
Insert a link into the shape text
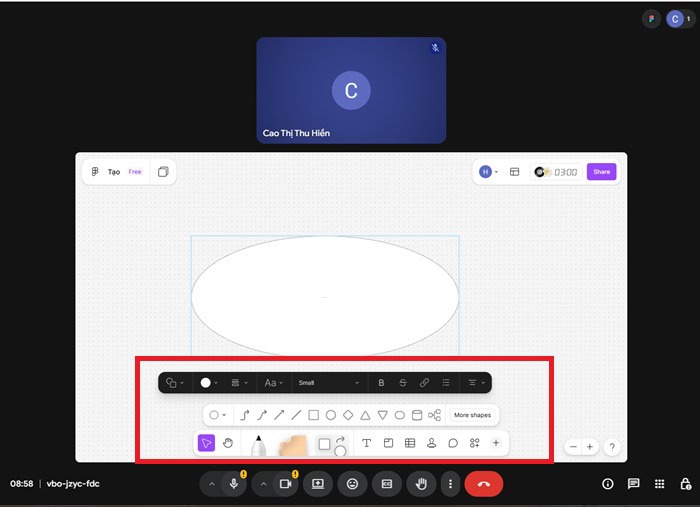[424, 382]
